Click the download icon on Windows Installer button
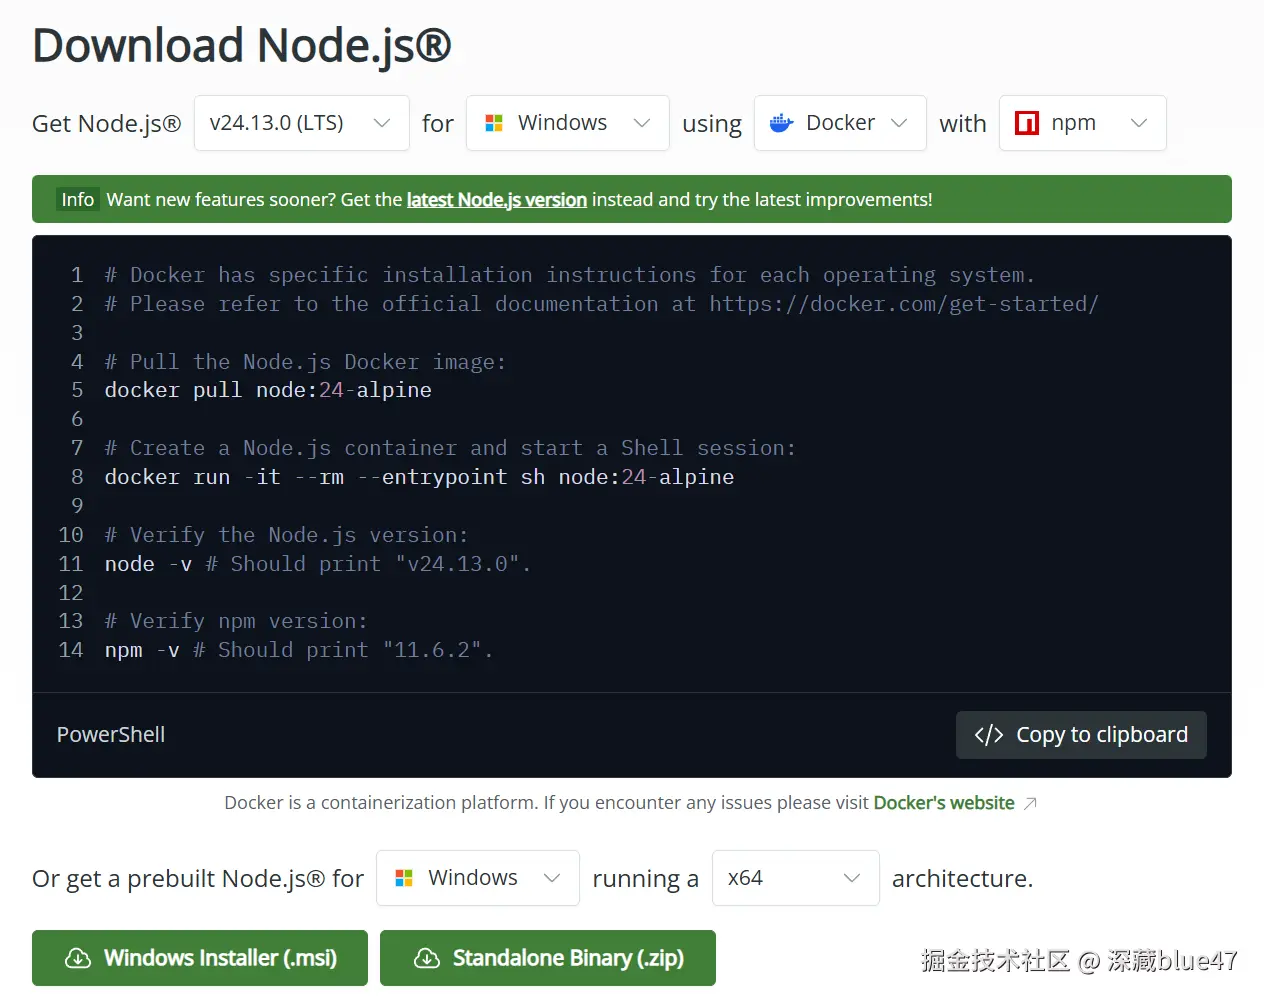The image size is (1264, 1001). [x=78, y=957]
